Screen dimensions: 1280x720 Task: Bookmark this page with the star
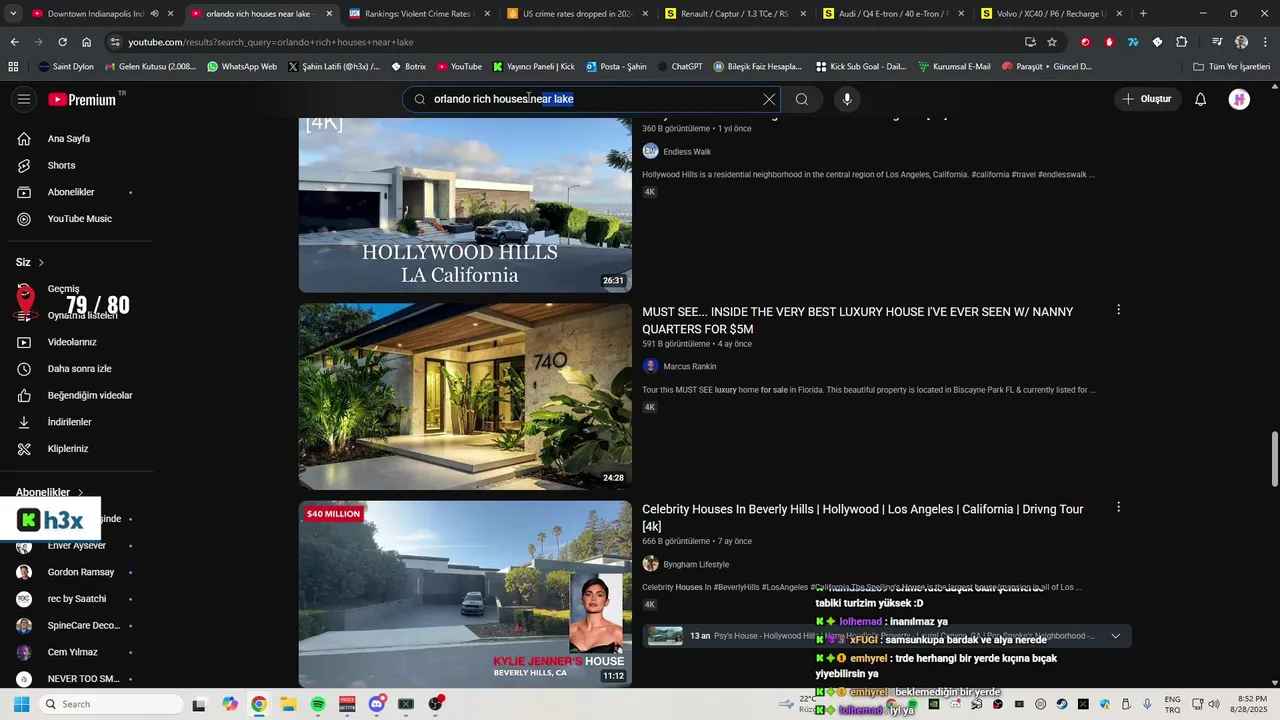tap(1052, 42)
